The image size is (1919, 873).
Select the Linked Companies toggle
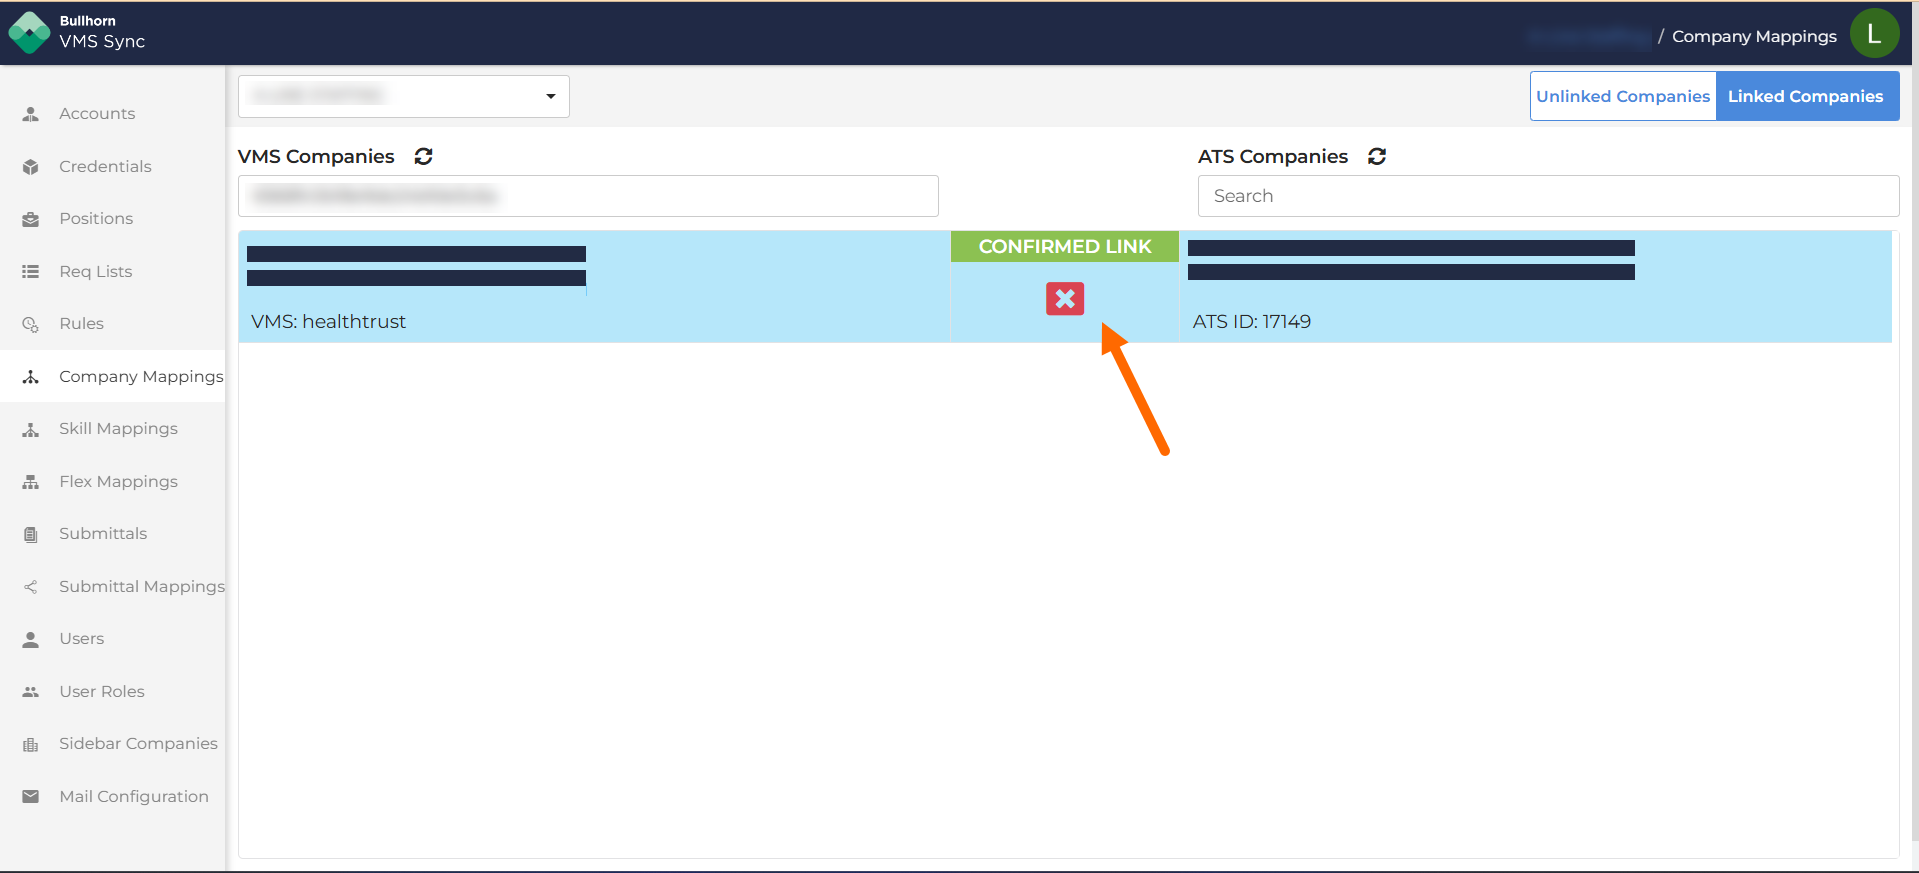[x=1805, y=97]
